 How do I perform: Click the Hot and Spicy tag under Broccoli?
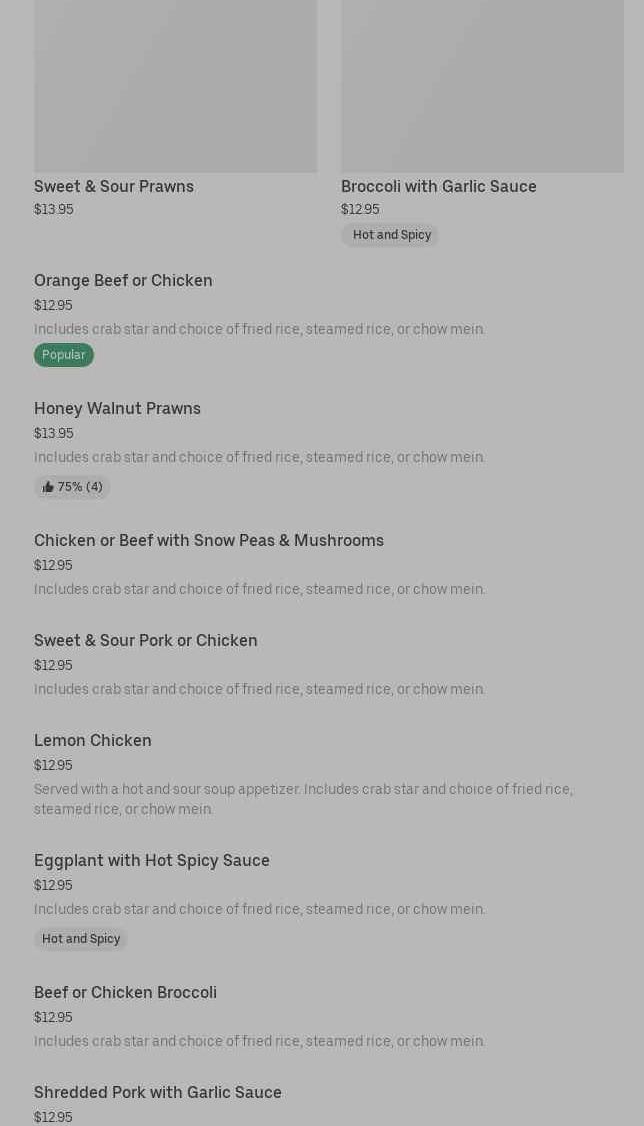(391, 235)
